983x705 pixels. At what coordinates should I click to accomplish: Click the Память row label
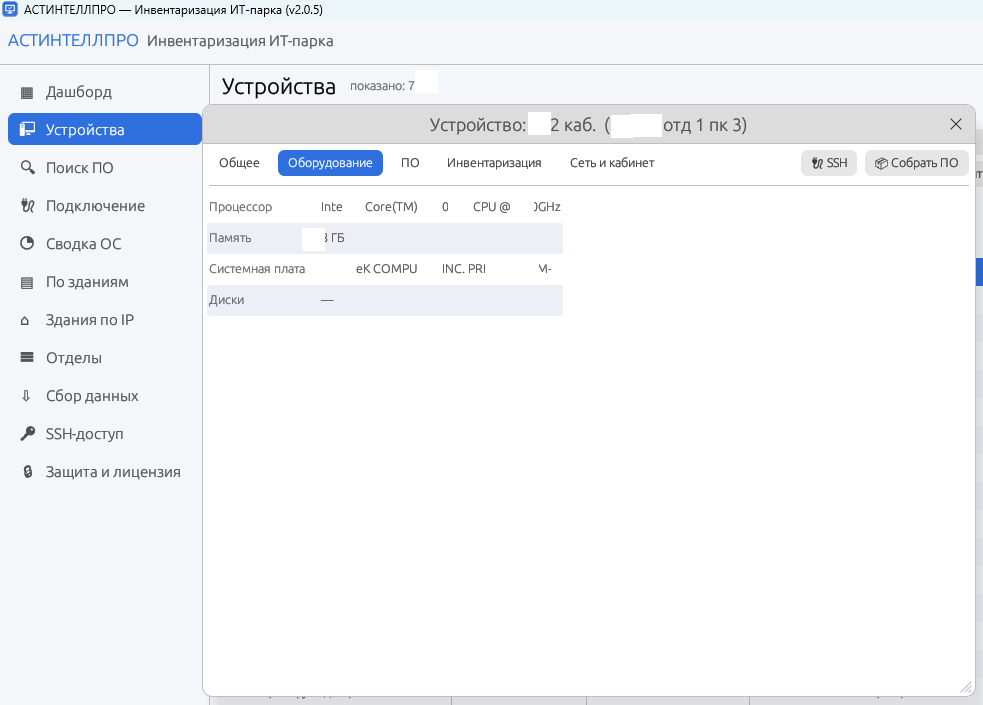point(230,238)
